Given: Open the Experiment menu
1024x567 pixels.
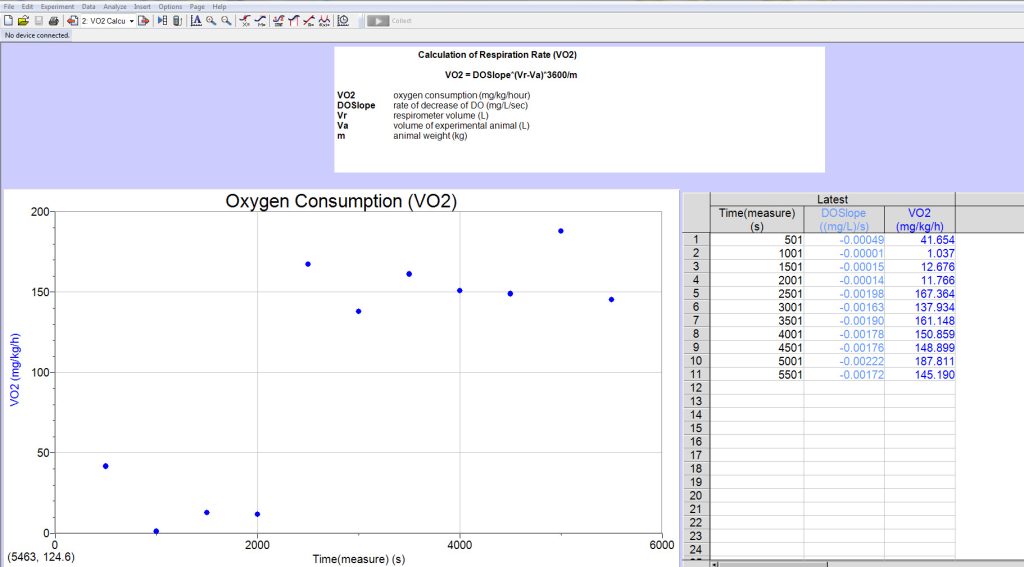Looking at the screenshot, I should [x=57, y=7].
